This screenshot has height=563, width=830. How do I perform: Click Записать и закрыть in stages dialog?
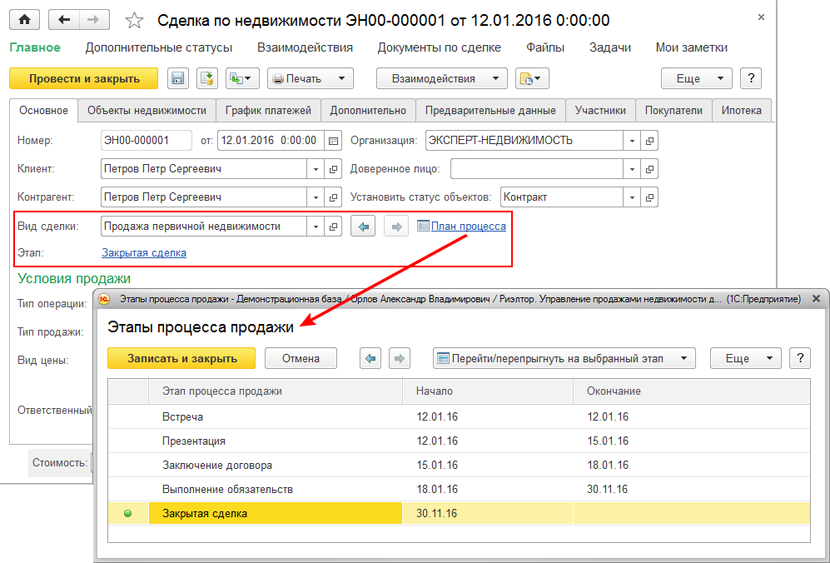(x=182, y=358)
